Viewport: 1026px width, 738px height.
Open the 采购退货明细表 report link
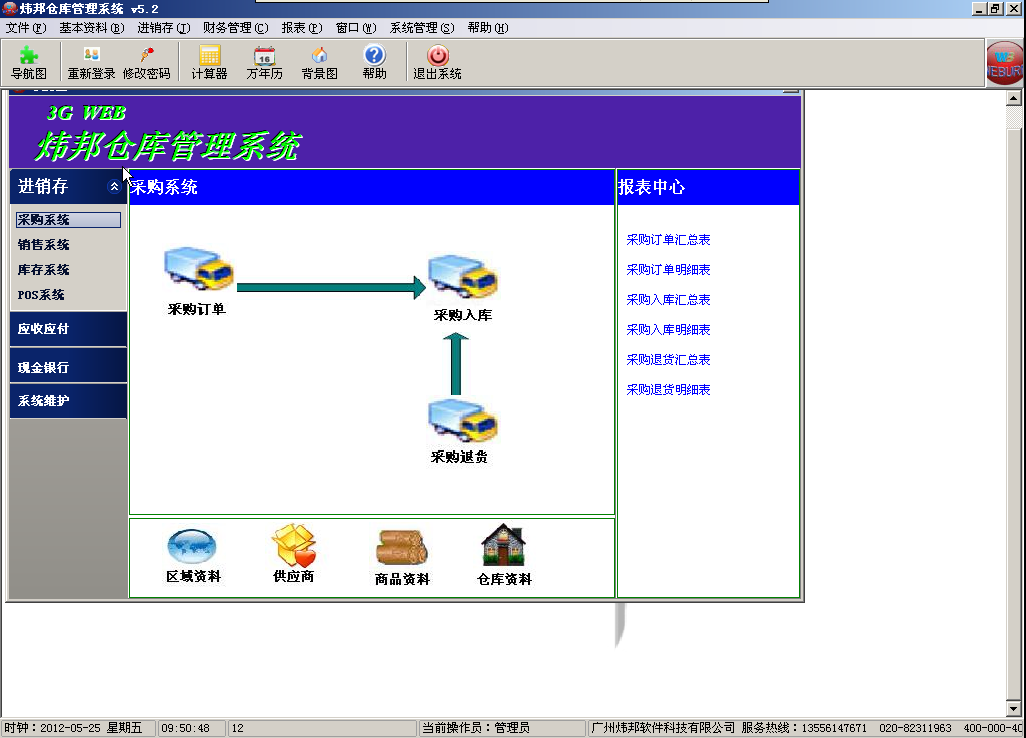[x=668, y=390]
